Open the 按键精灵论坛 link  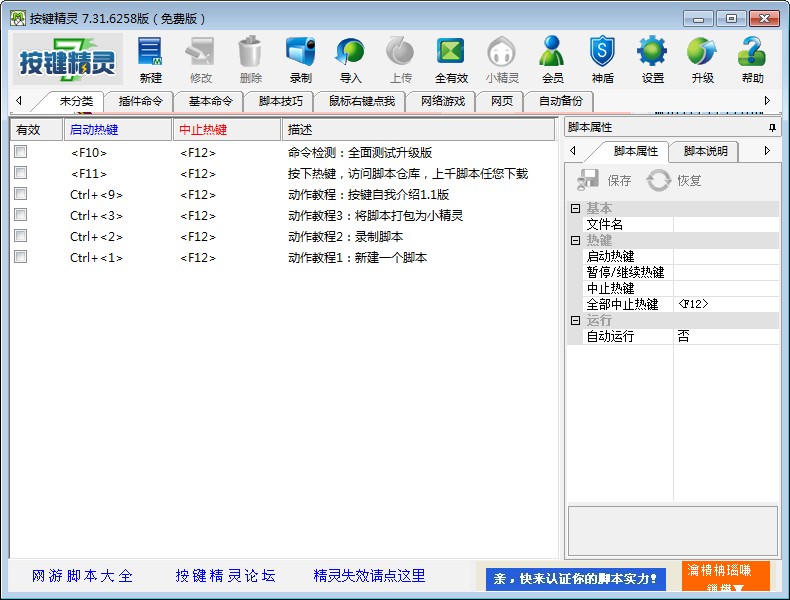coord(225,575)
